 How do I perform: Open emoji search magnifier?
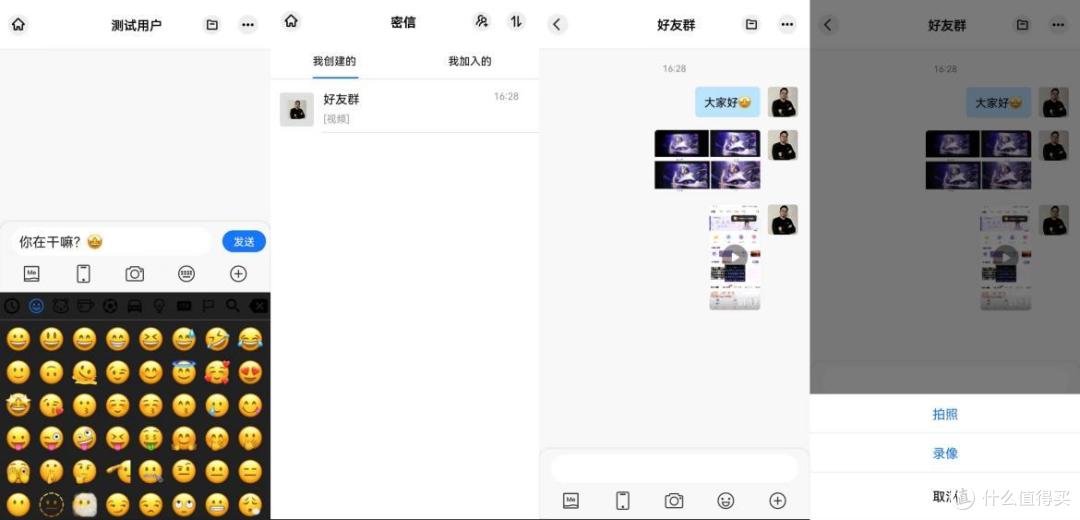pos(233,306)
